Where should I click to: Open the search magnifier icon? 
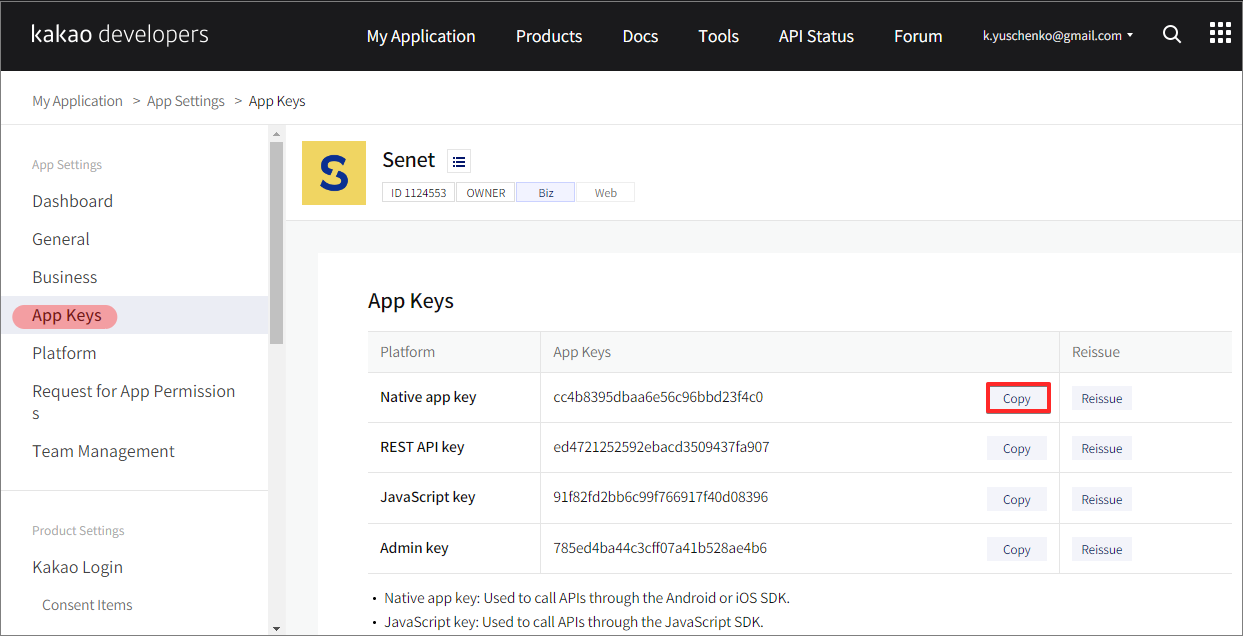click(x=1172, y=35)
